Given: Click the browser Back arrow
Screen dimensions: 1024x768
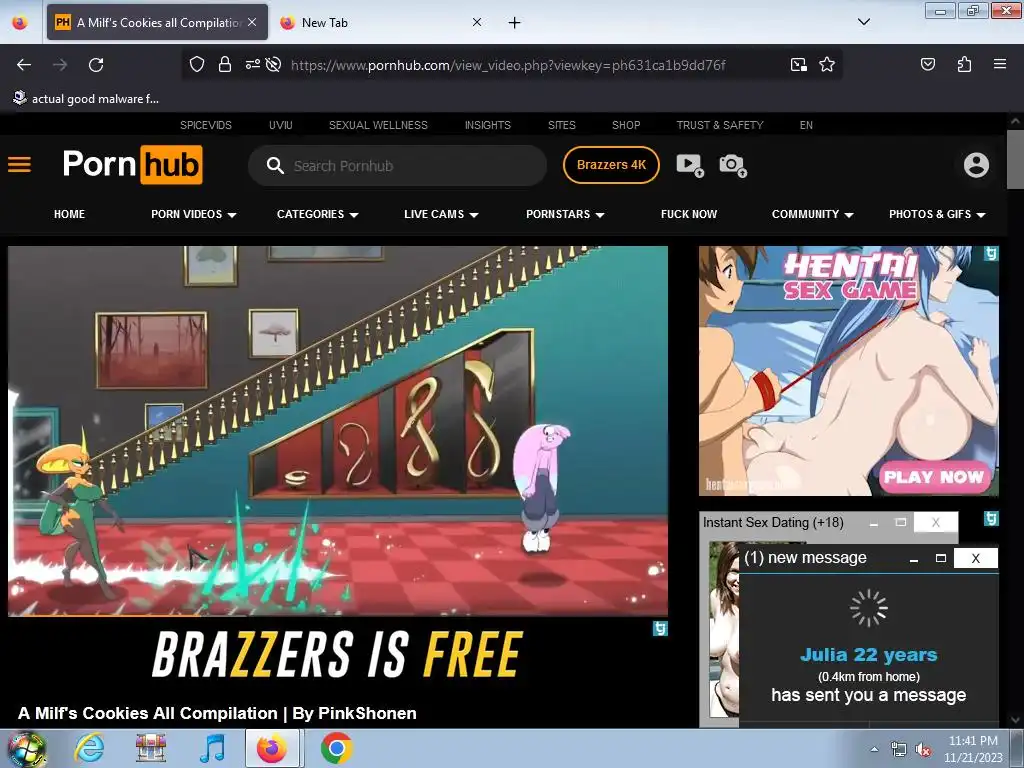Looking at the screenshot, I should (24, 65).
